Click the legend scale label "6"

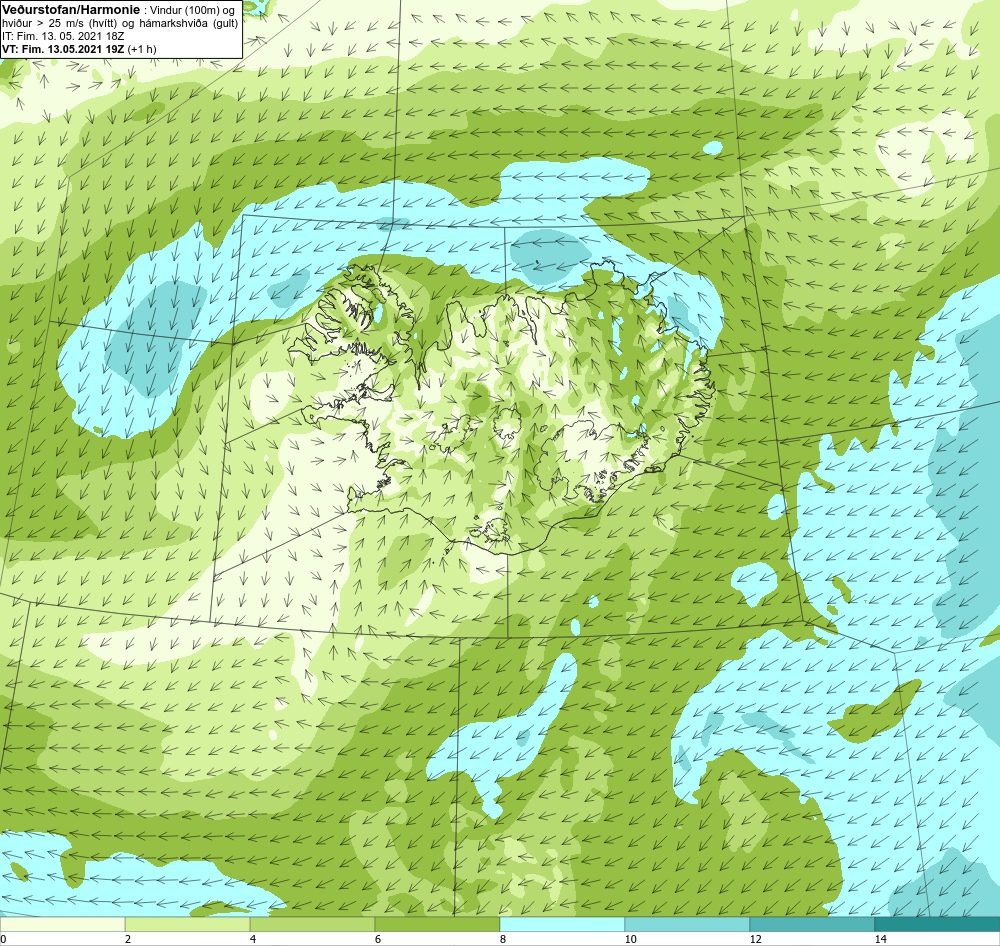[378, 938]
